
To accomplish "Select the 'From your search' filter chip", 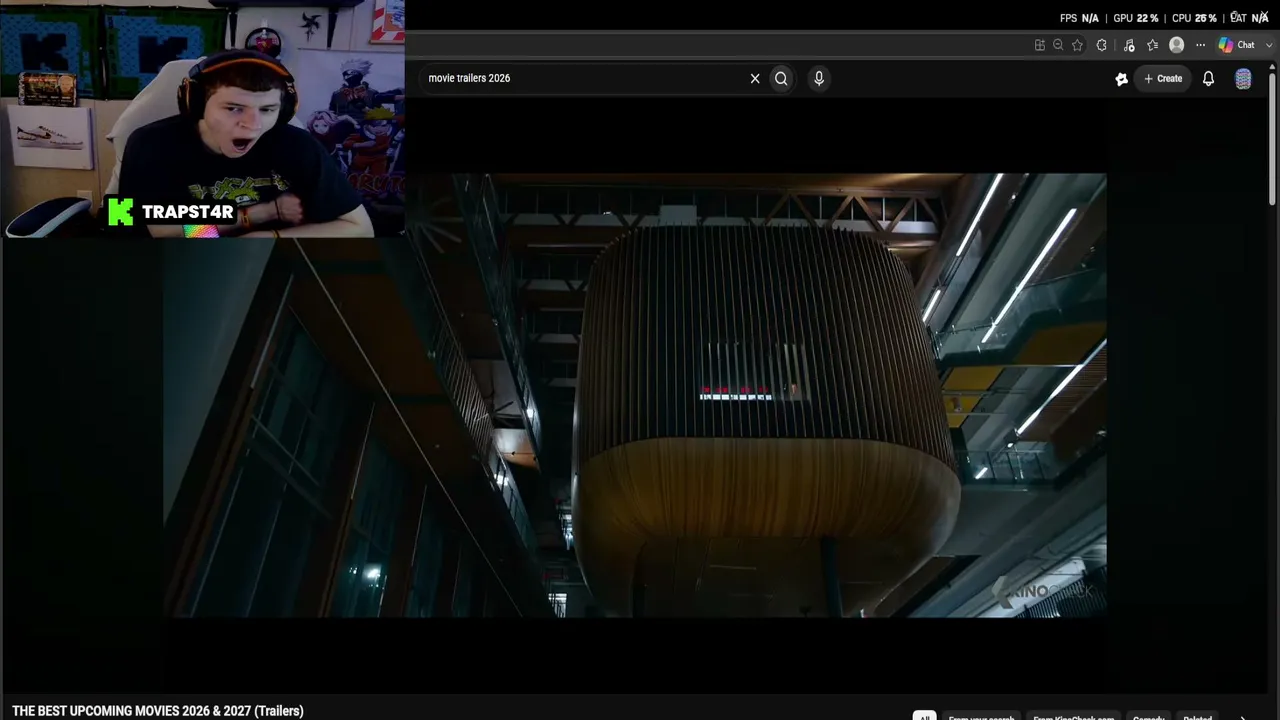I will [x=981, y=717].
